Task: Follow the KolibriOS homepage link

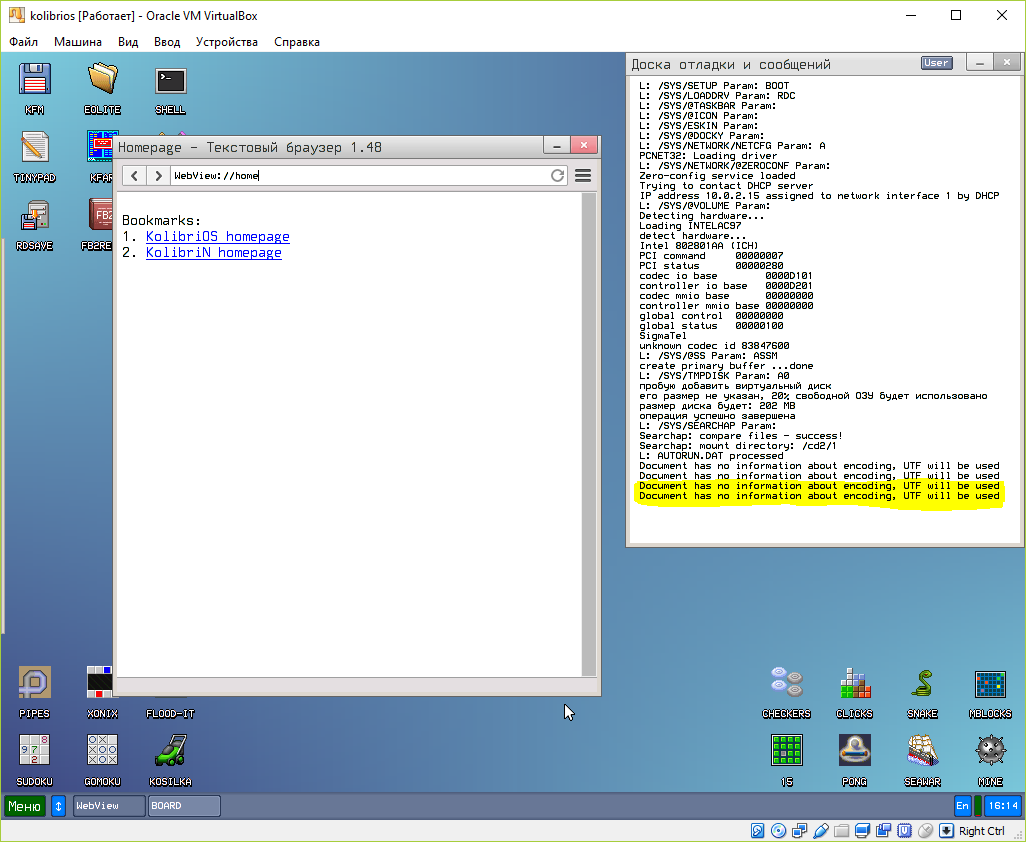Action: coord(217,237)
